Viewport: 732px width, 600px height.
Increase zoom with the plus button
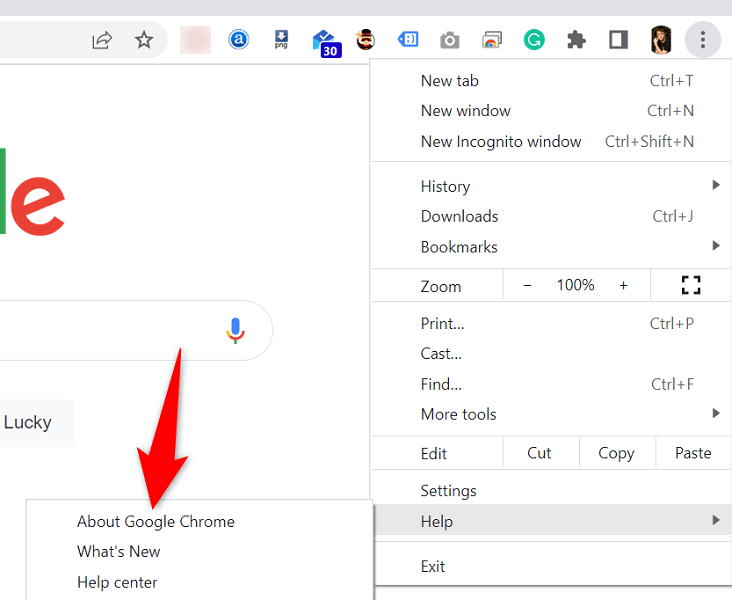pos(623,286)
